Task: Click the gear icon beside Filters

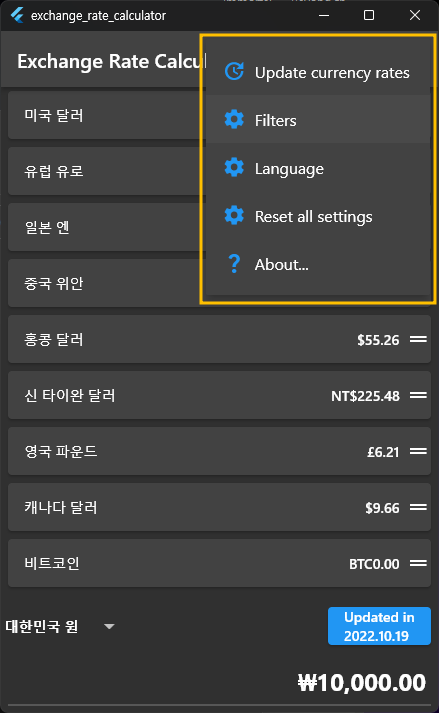Action: [234, 120]
